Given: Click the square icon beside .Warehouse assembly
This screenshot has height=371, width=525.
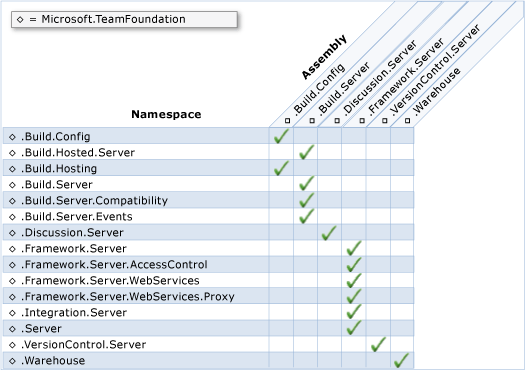Looking at the screenshot, I should click(407, 121).
